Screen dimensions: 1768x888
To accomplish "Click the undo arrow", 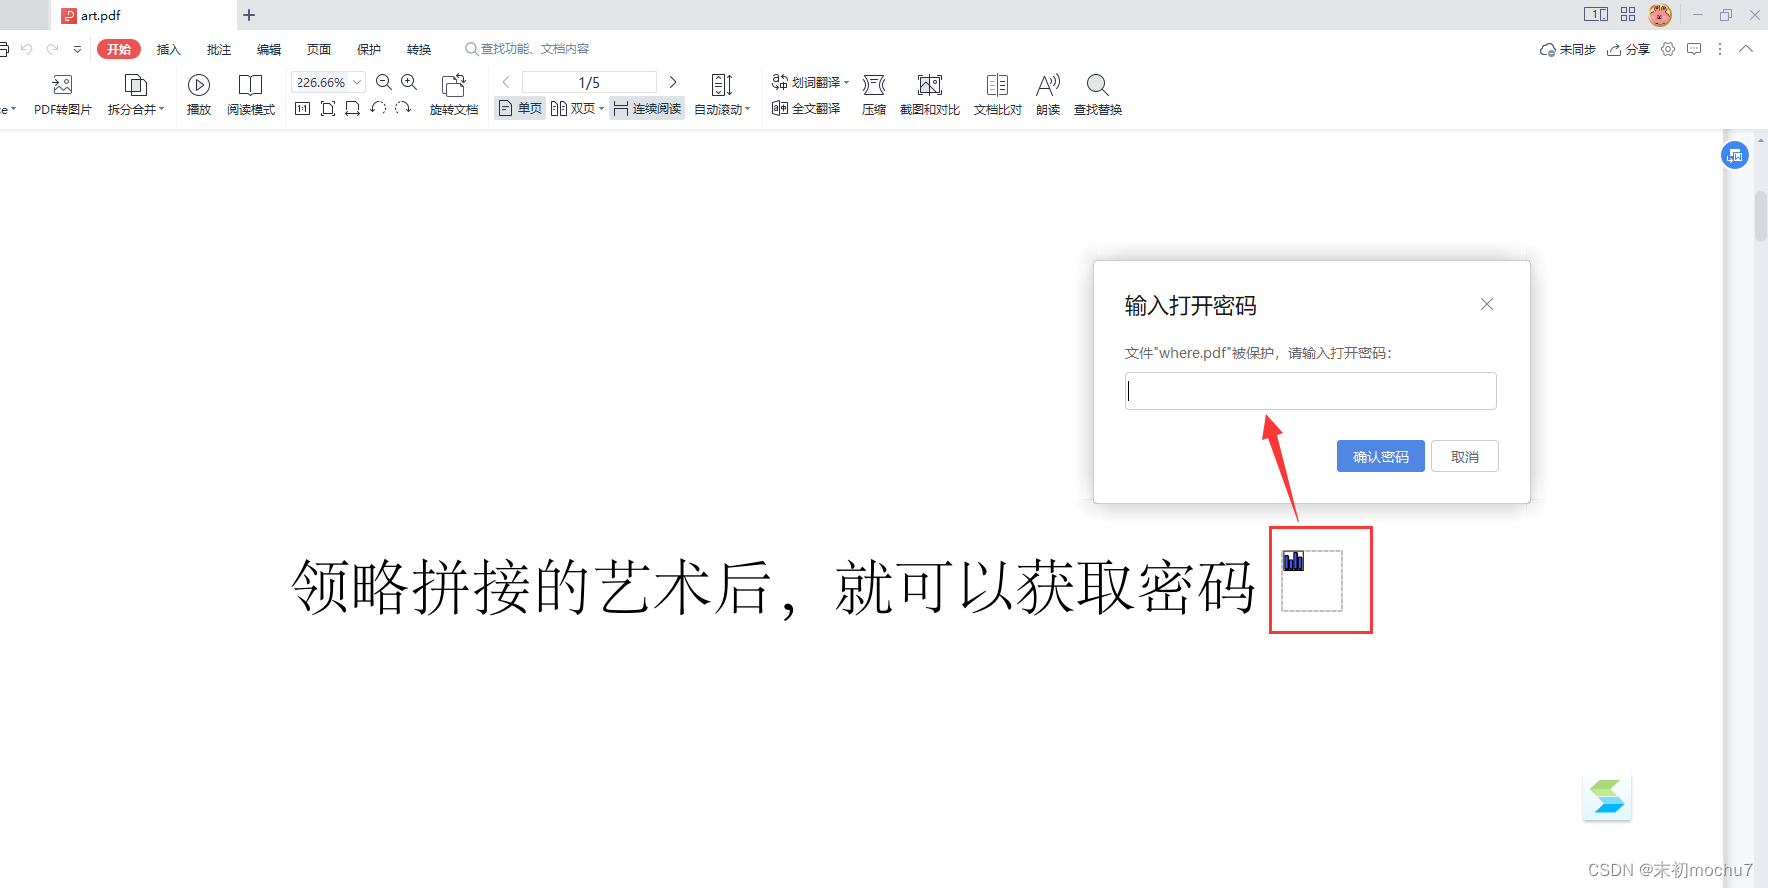I will (27, 49).
